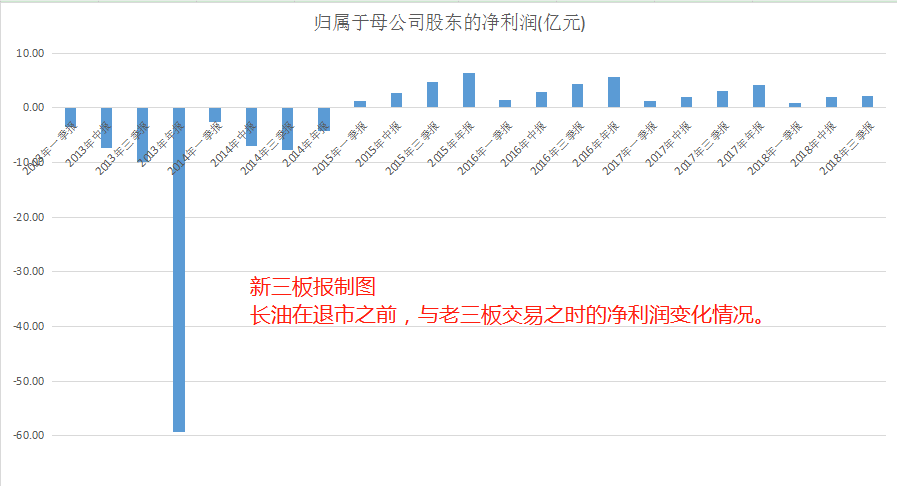Click the 2015年一季报 data bar
Viewport: 897px width, 486px height.
pos(360,104)
